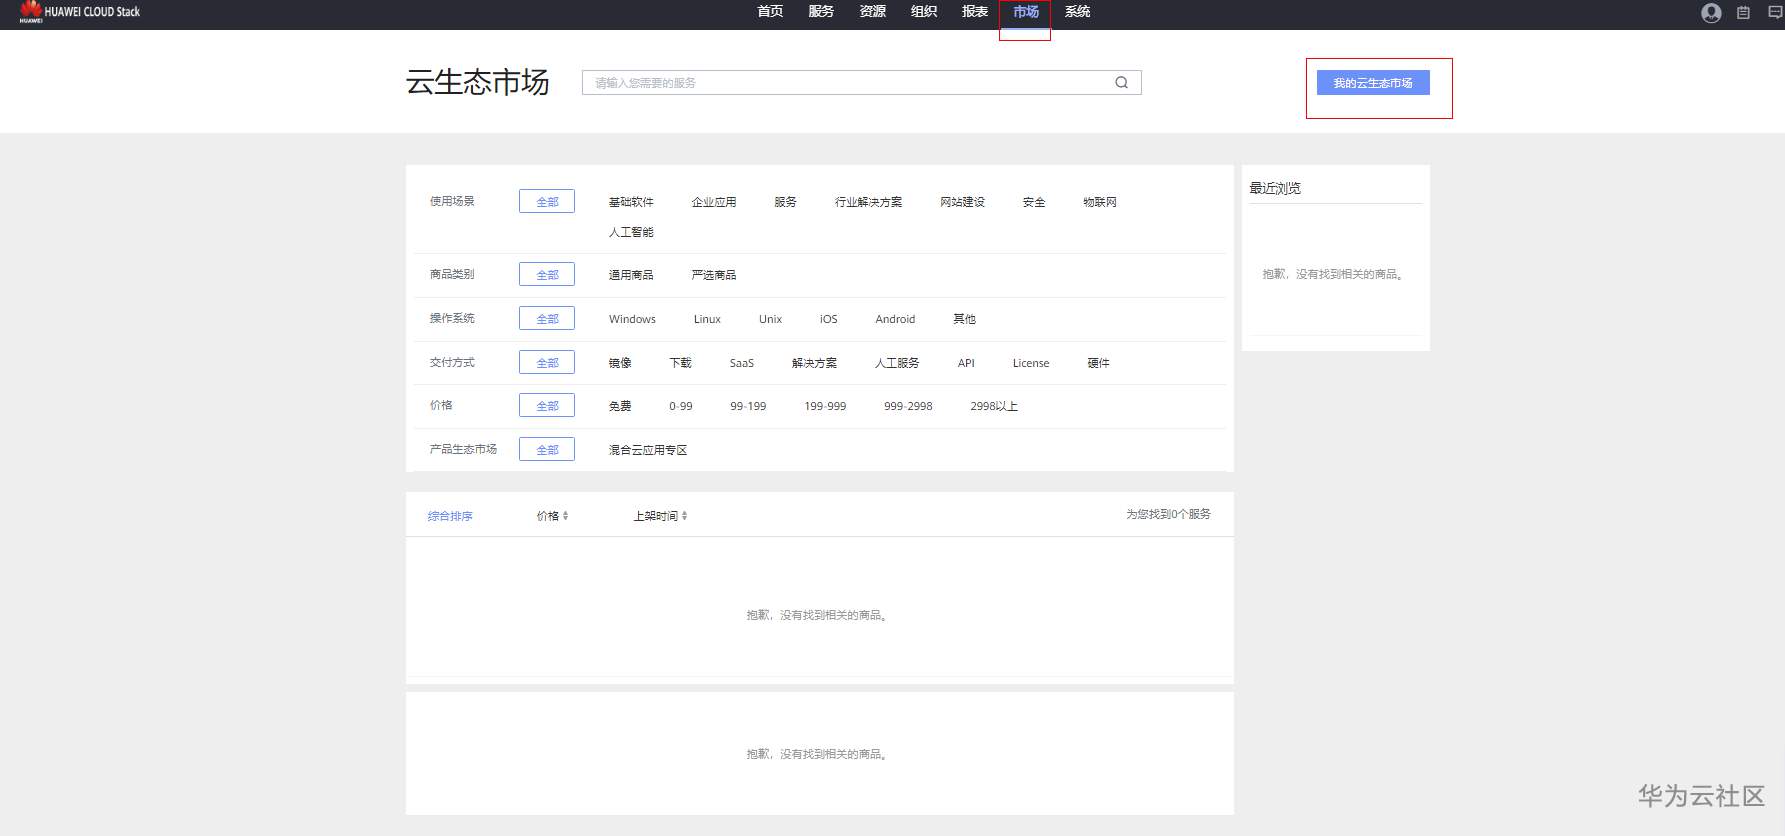Open the 报表 menu
This screenshot has width=1785, height=836.
[x=975, y=12]
